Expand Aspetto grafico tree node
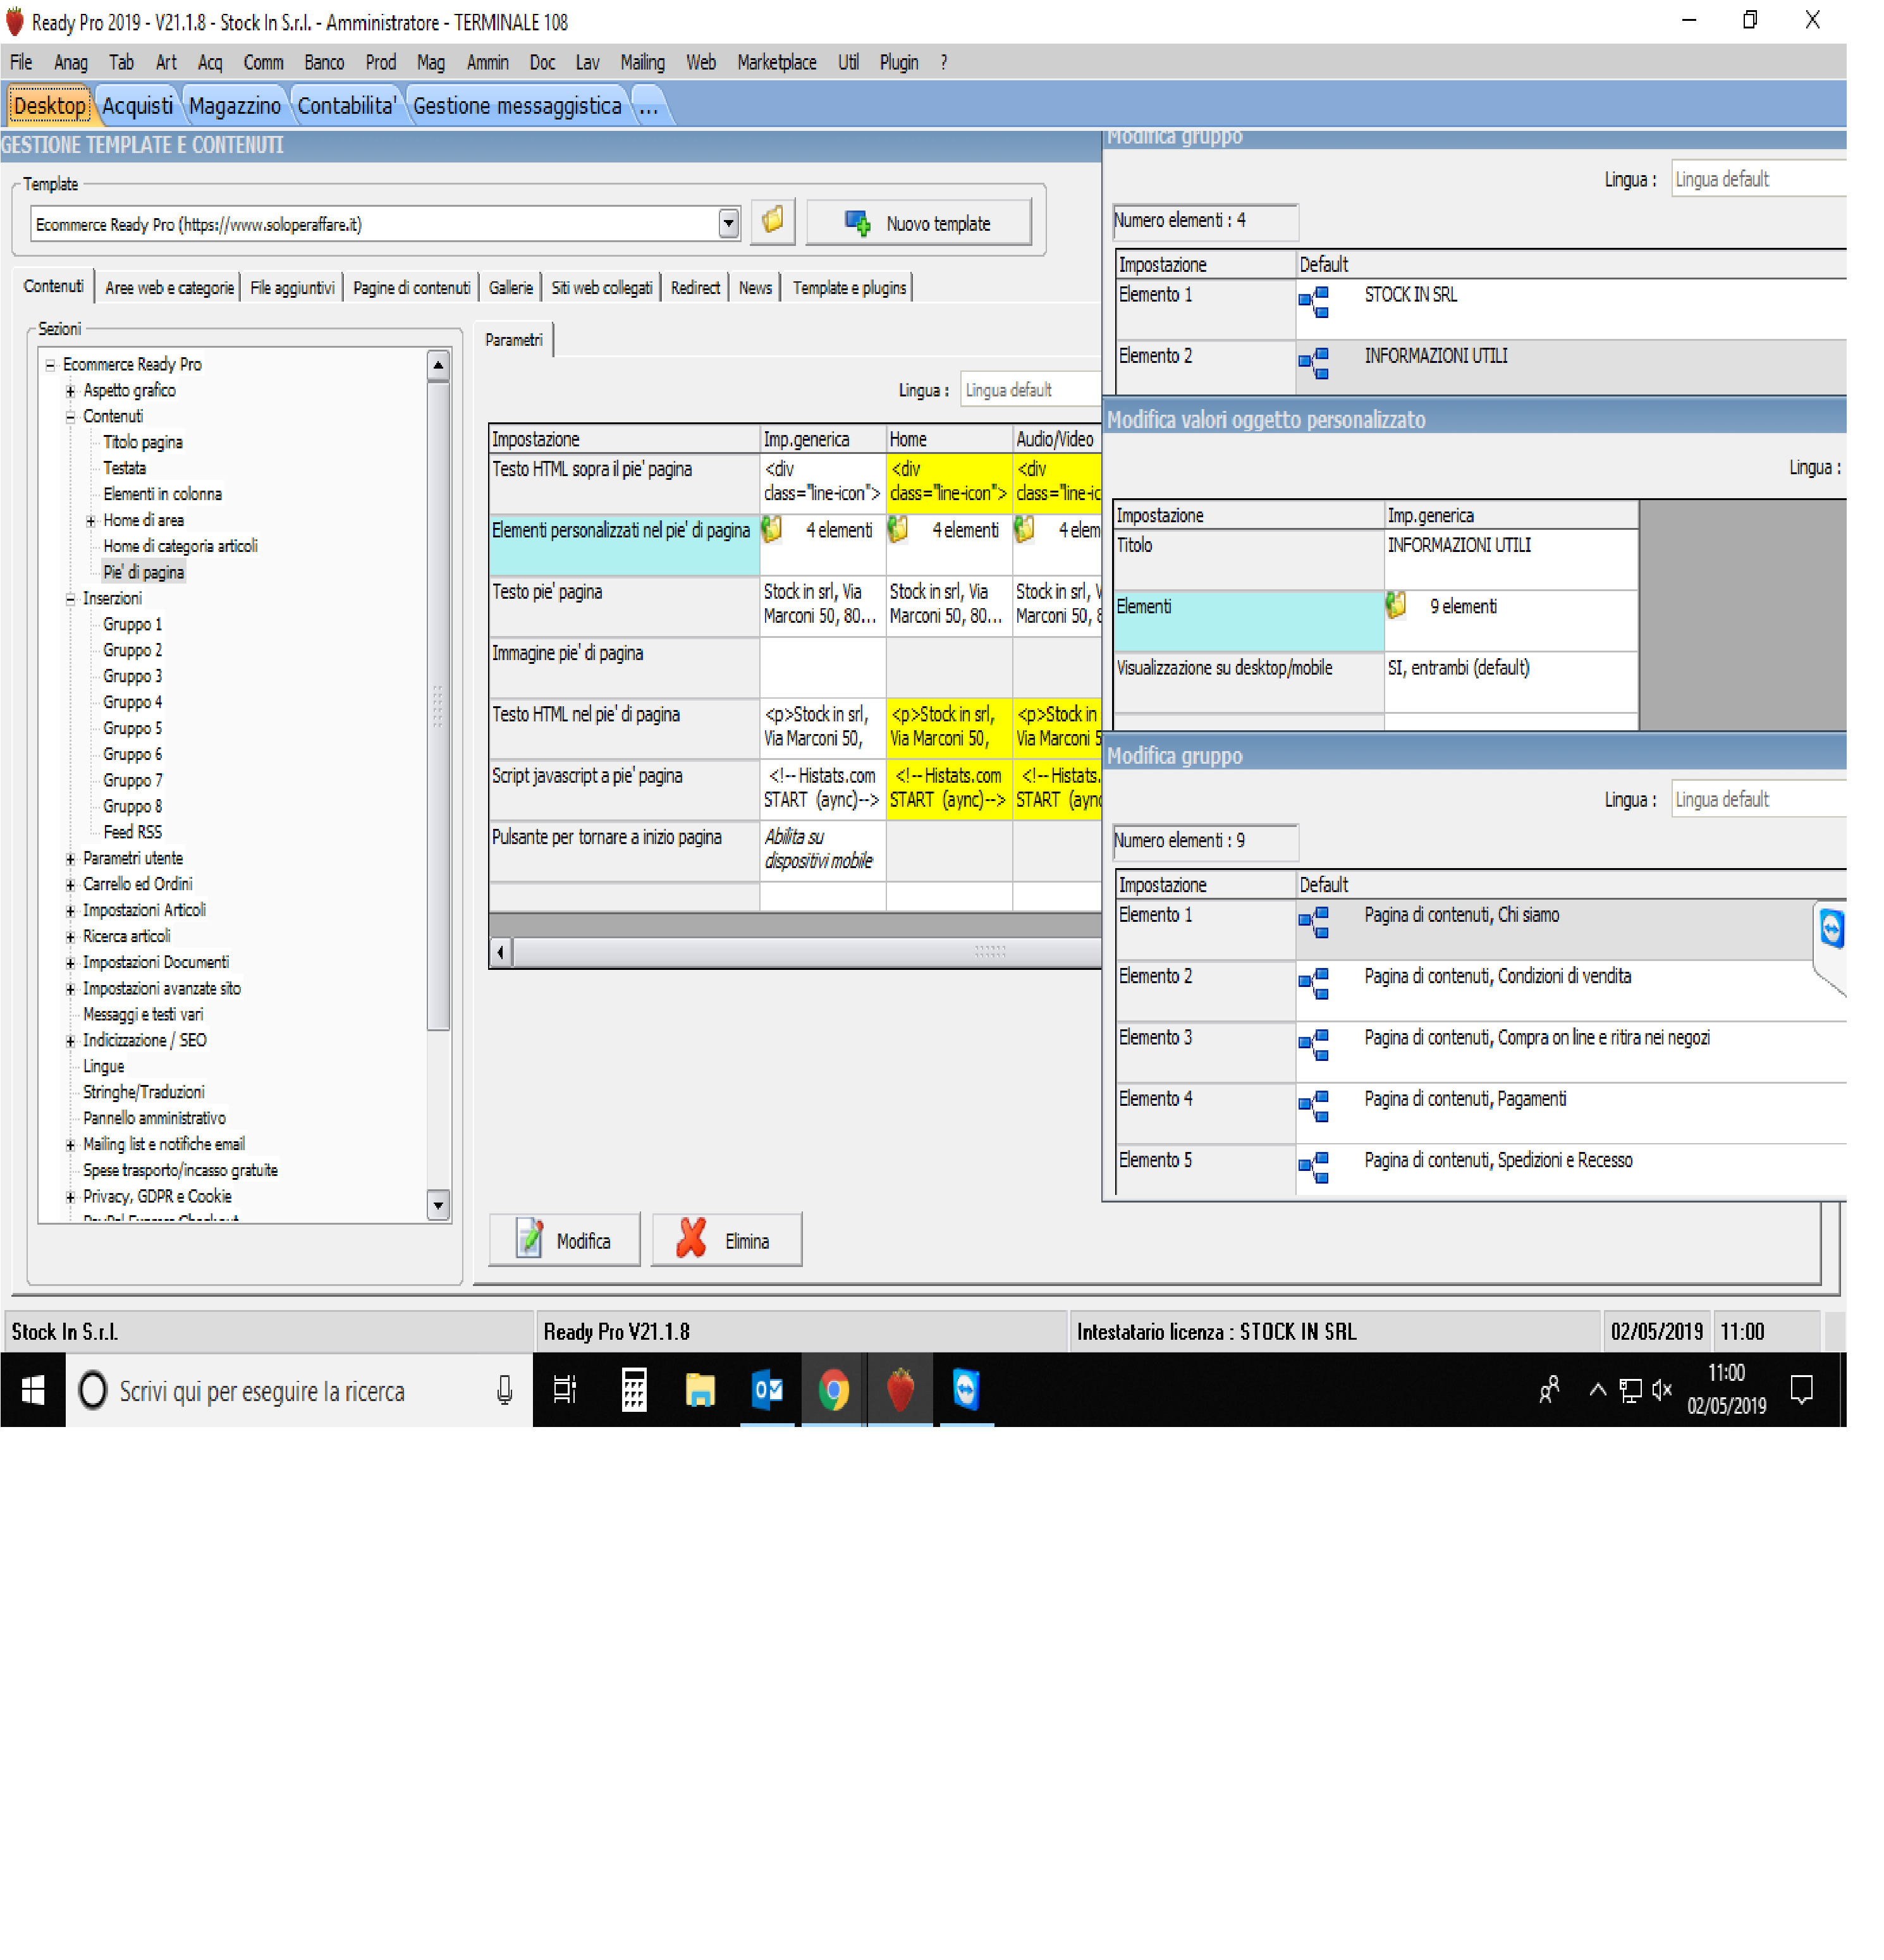Image resolution: width=1884 pixels, height=1960 pixels. tap(70, 391)
